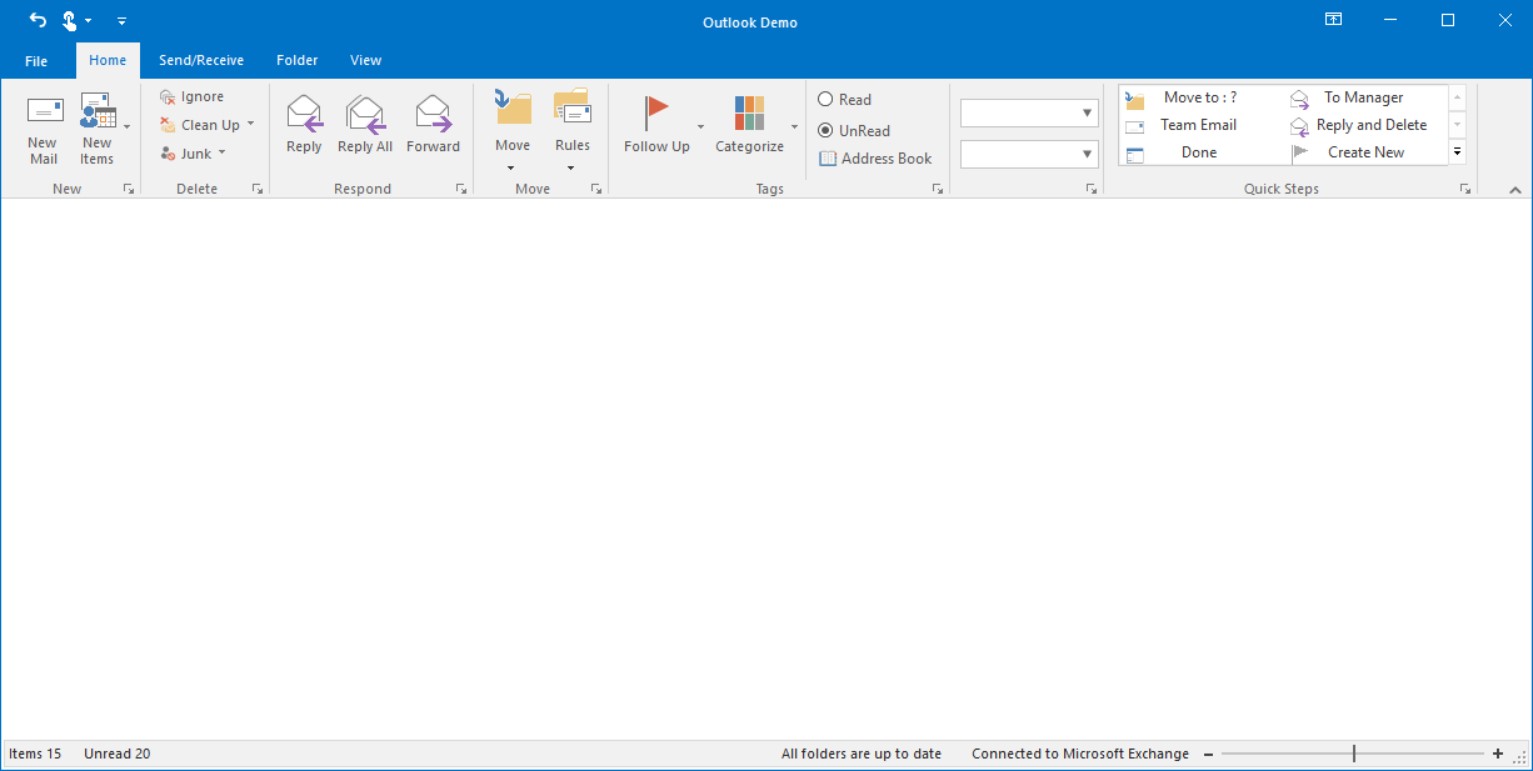Click the undo arrow in title bar
The image size is (1533, 771).
point(38,20)
